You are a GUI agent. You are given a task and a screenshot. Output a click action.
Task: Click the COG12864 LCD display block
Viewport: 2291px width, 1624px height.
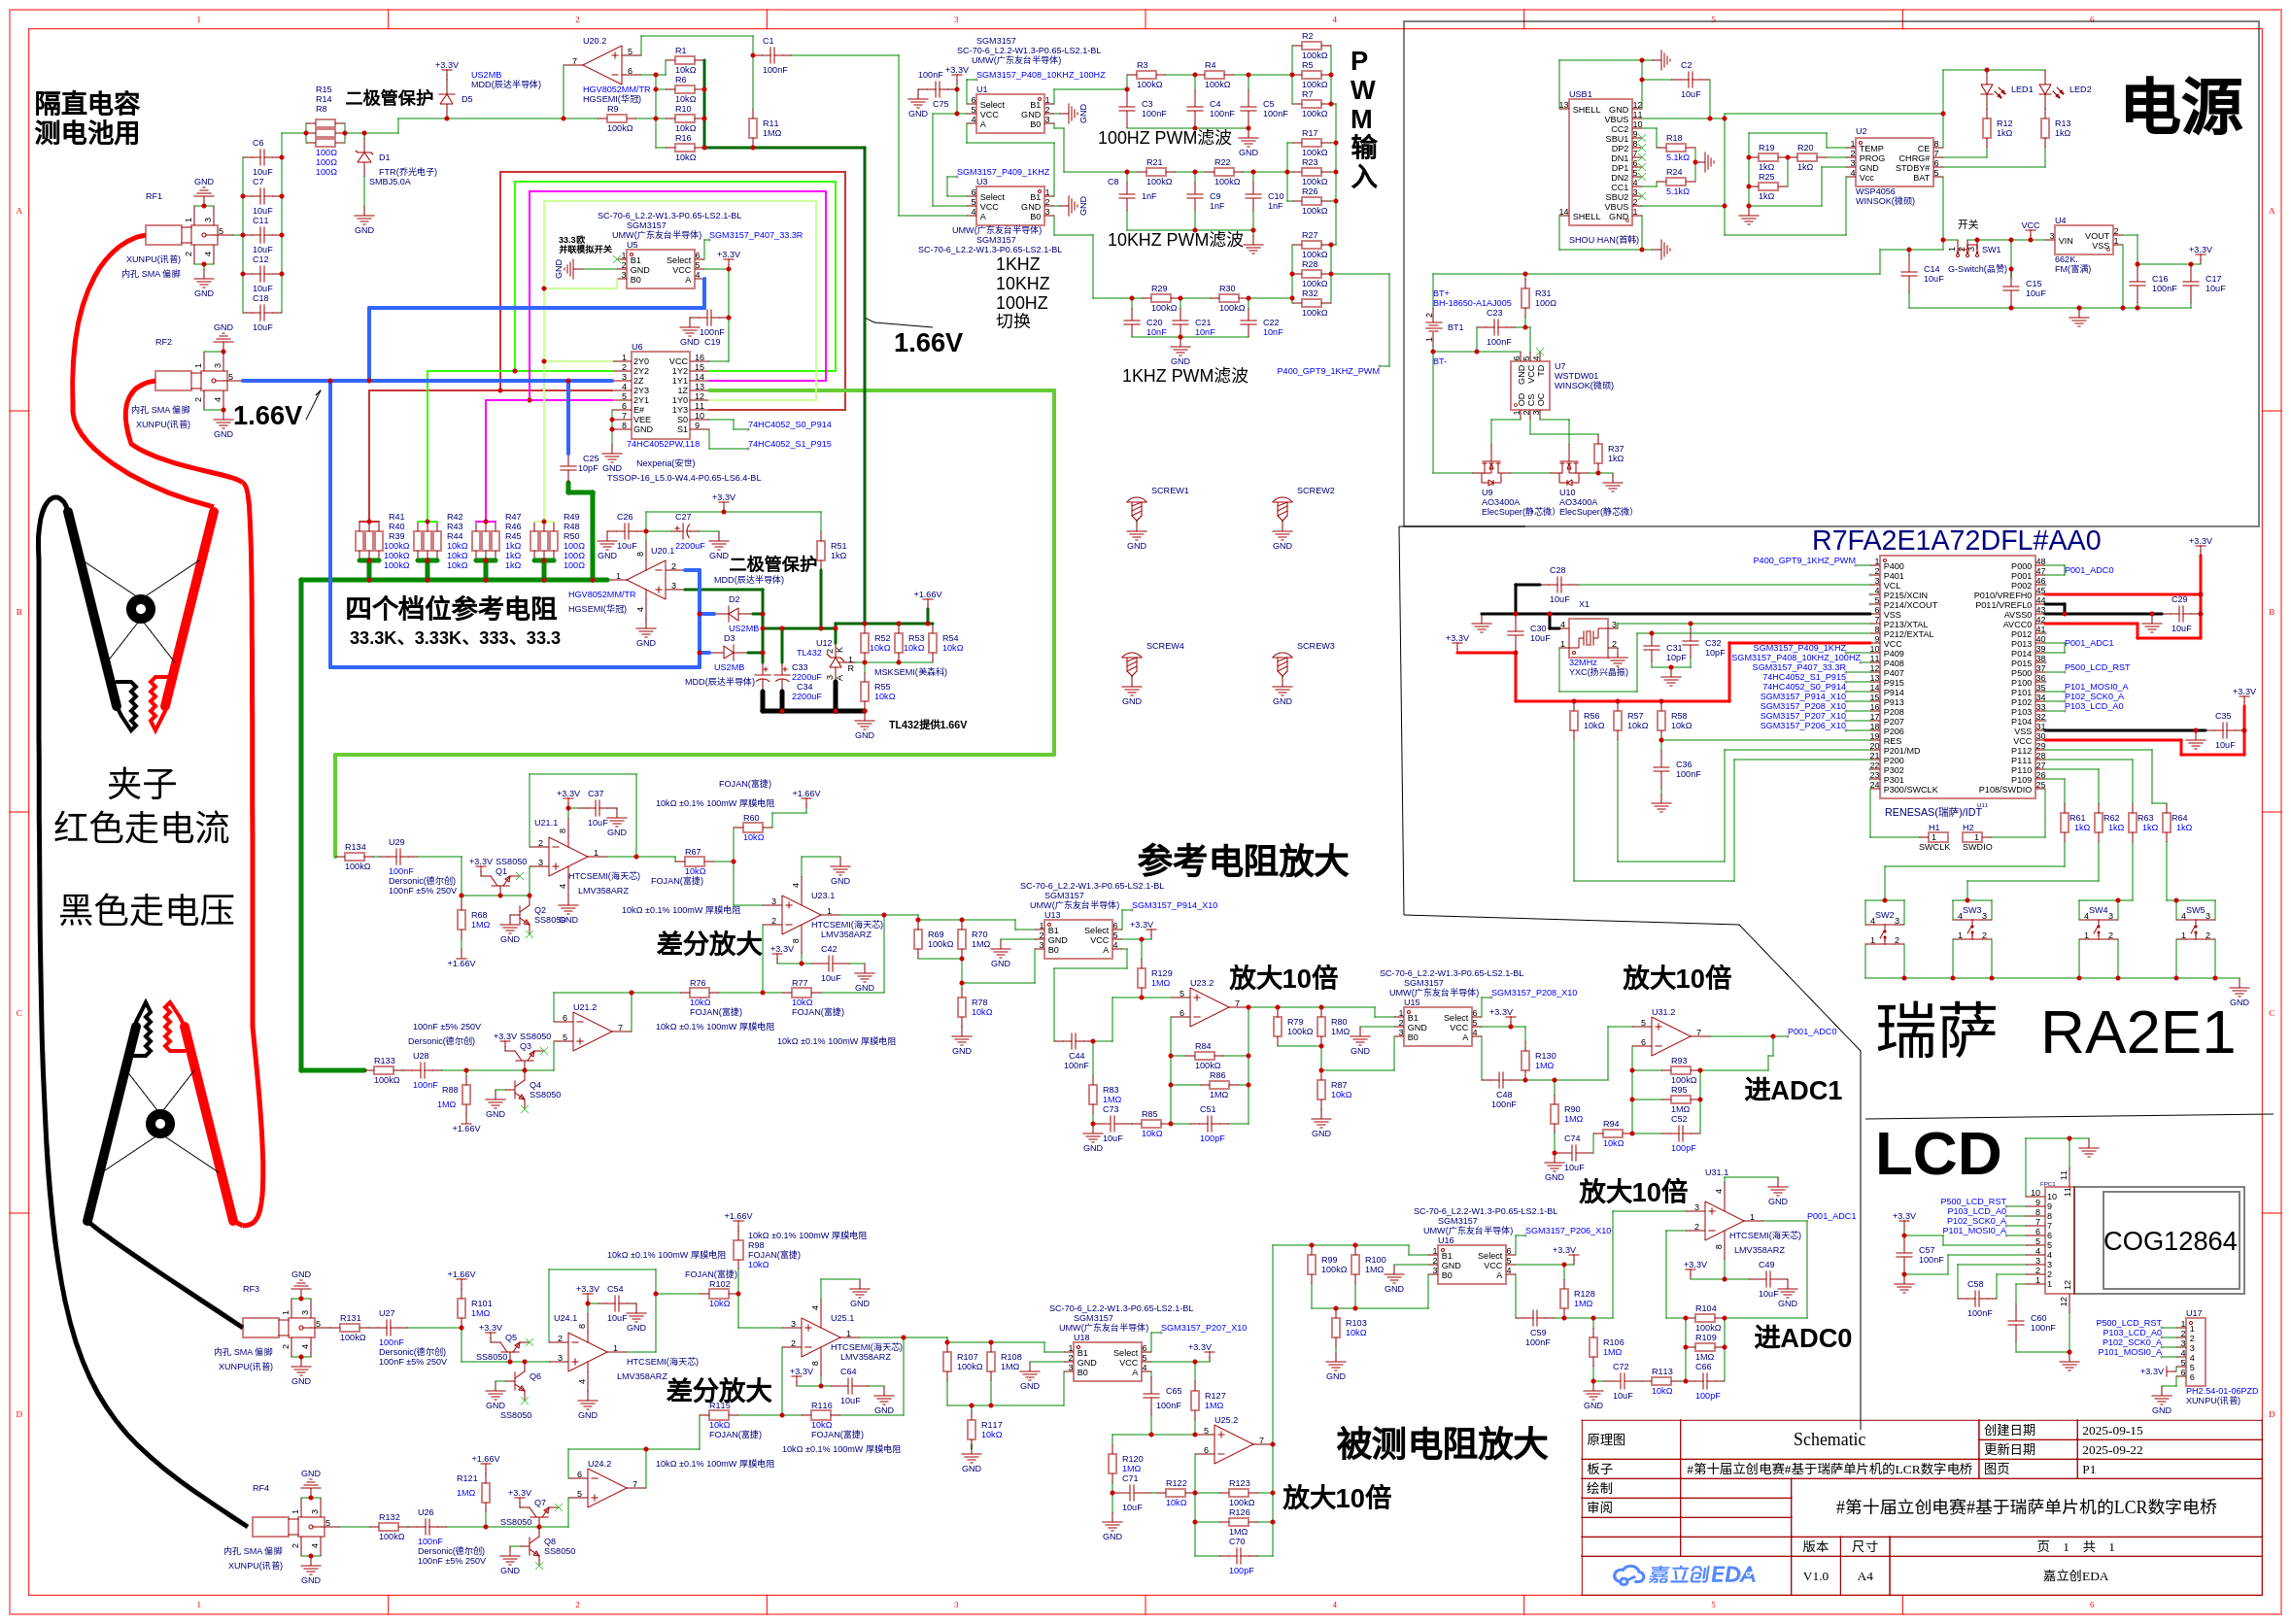click(x=2171, y=1241)
